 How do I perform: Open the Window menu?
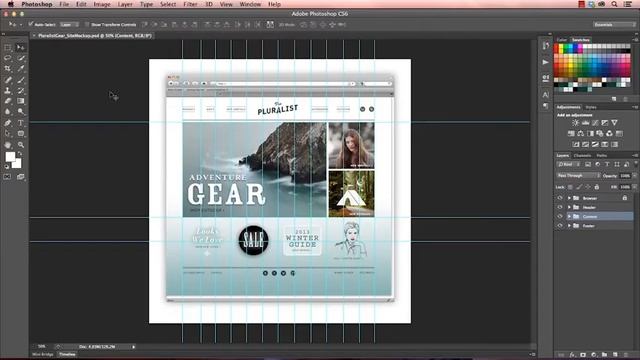tap(250, 4)
